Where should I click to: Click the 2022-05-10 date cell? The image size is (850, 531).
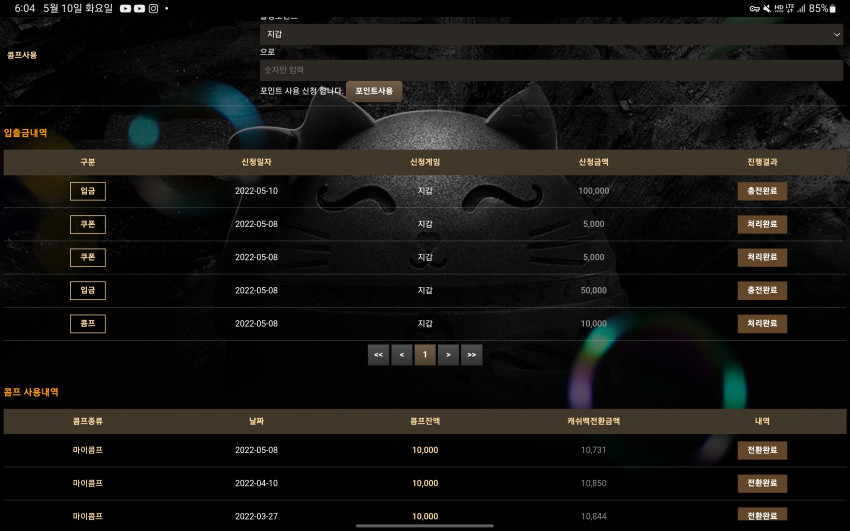pyautogui.click(x=256, y=191)
